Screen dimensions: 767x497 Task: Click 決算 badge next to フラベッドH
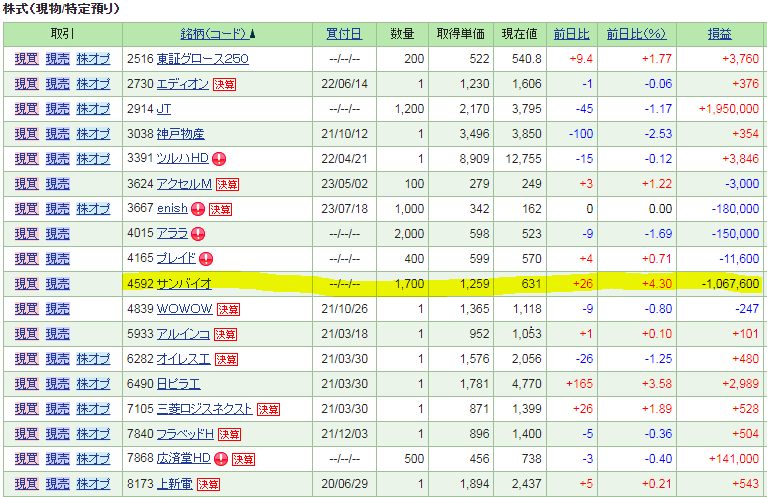tap(229, 434)
